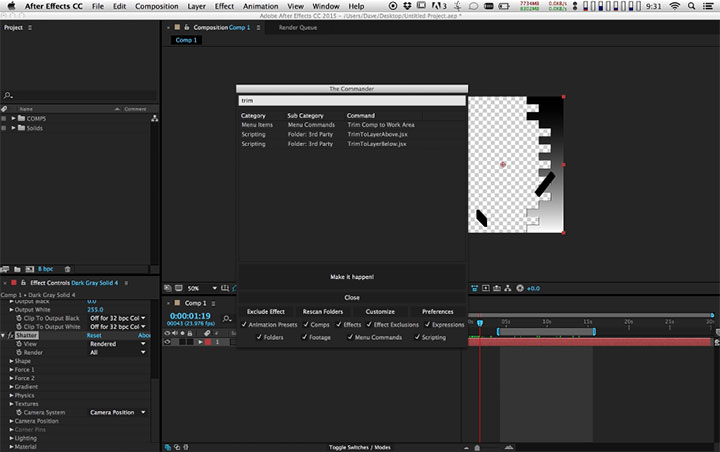Open the View dropdown showing Rendered
The width and height of the screenshot is (720, 452).
pos(118,344)
